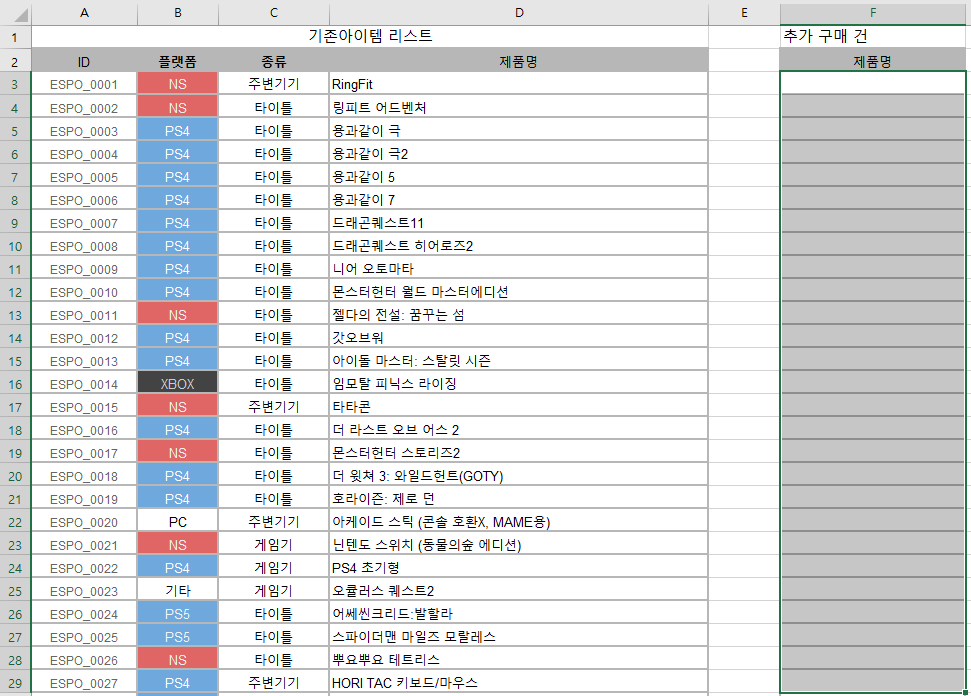Image resolution: width=971 pixels, height=696 pixels.
Task: Click the '아케이드 스틱' product cell
Action: [x=519, y=522]
